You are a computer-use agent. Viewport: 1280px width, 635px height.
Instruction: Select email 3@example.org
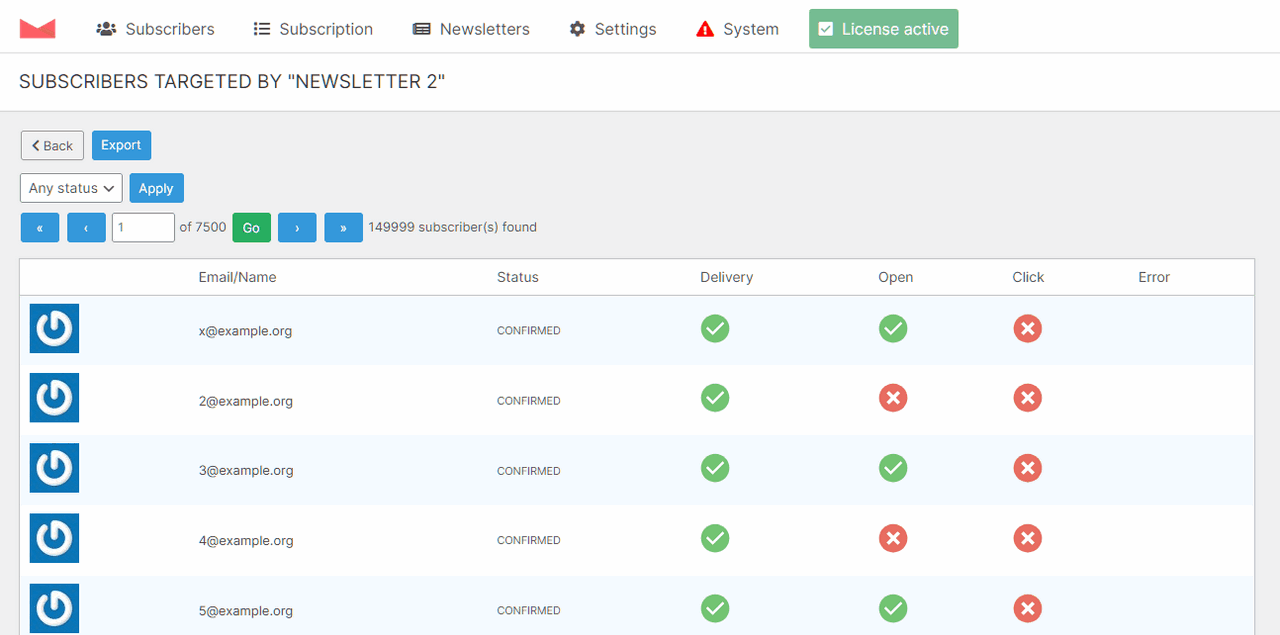[245, 471]
